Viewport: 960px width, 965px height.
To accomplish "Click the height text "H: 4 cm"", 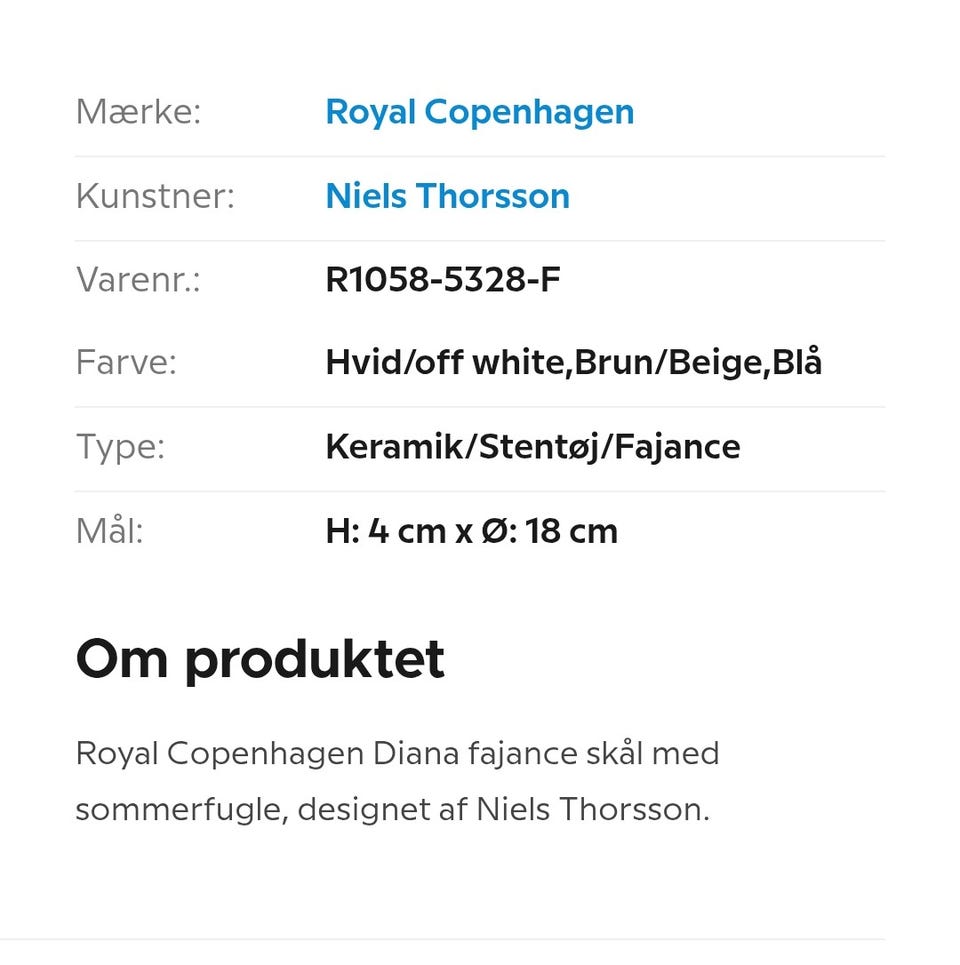I will tap(387, 530).
